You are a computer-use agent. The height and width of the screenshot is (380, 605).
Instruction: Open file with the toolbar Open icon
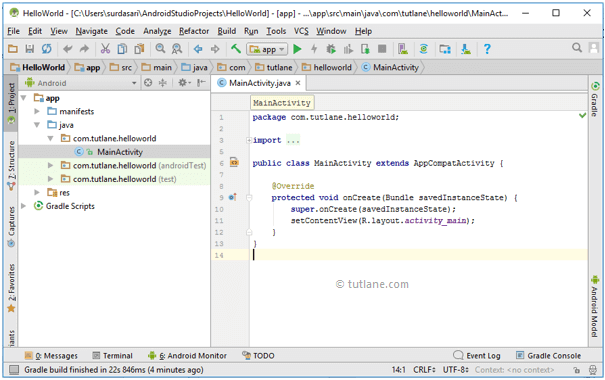pos(13,49)
